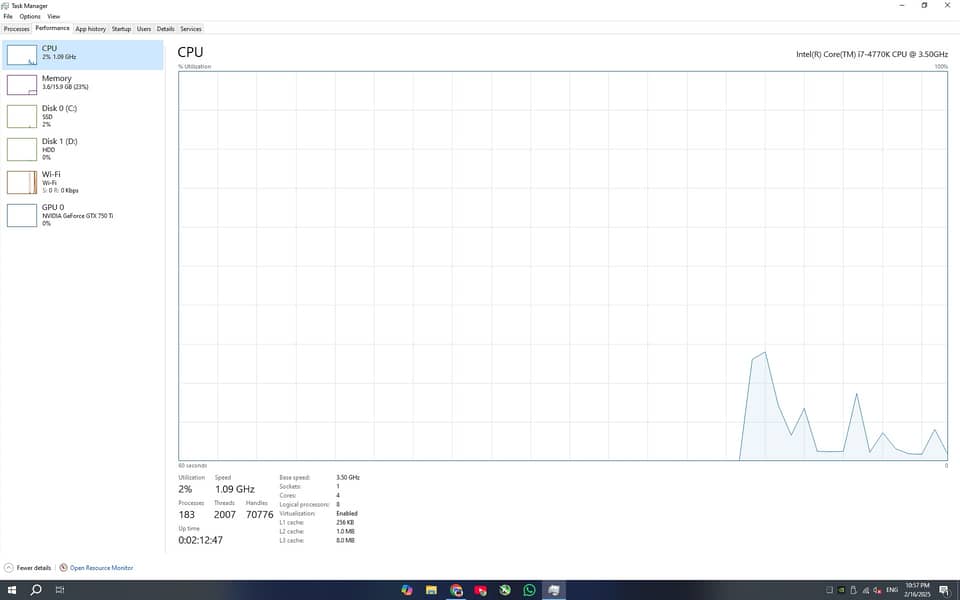The image size is (960, 600).
Task: Open the Windows Start menu
Action: pyautogui.click(x=11, y=590)
